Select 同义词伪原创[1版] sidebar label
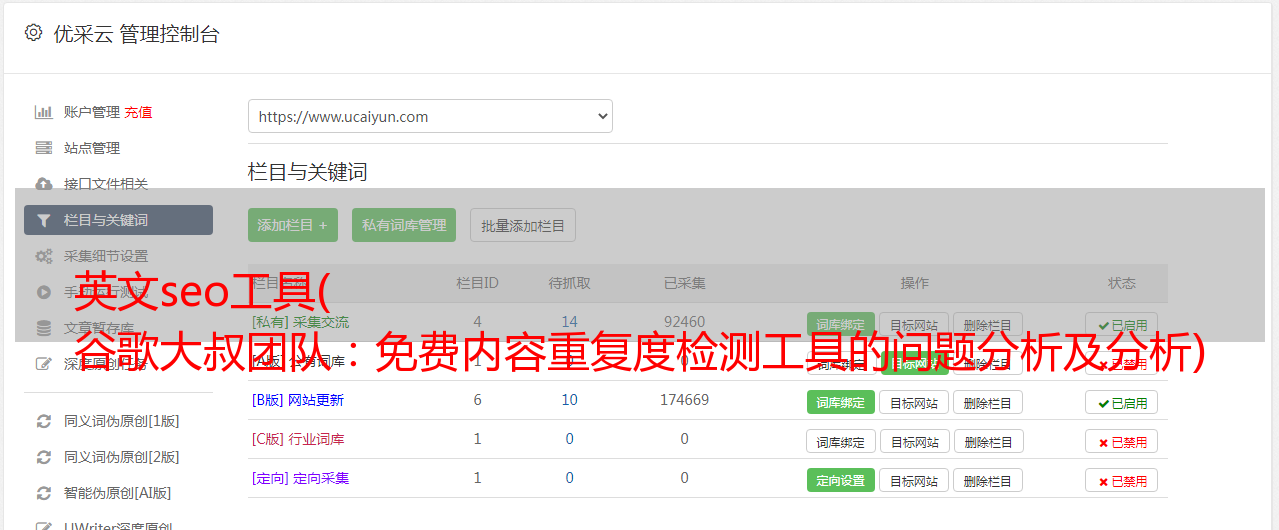This screenshot has width=1279, height=530. 122,421
